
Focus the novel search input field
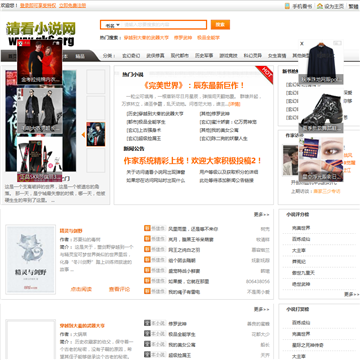pos(164,25)
